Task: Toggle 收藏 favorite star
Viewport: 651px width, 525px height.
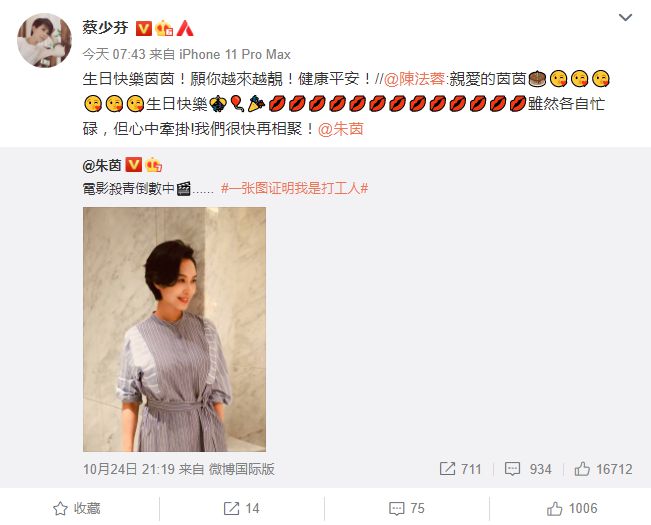Action: [77, 508]
